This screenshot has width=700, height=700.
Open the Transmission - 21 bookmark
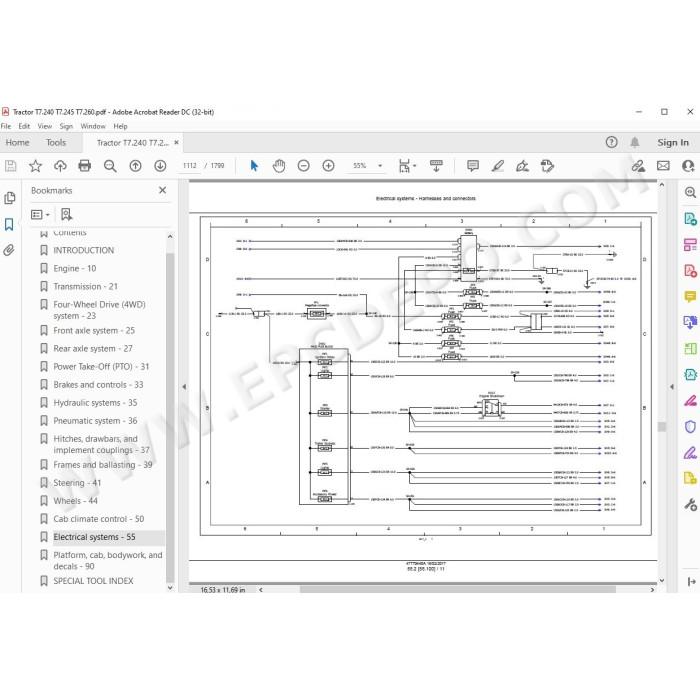(85, 286)
